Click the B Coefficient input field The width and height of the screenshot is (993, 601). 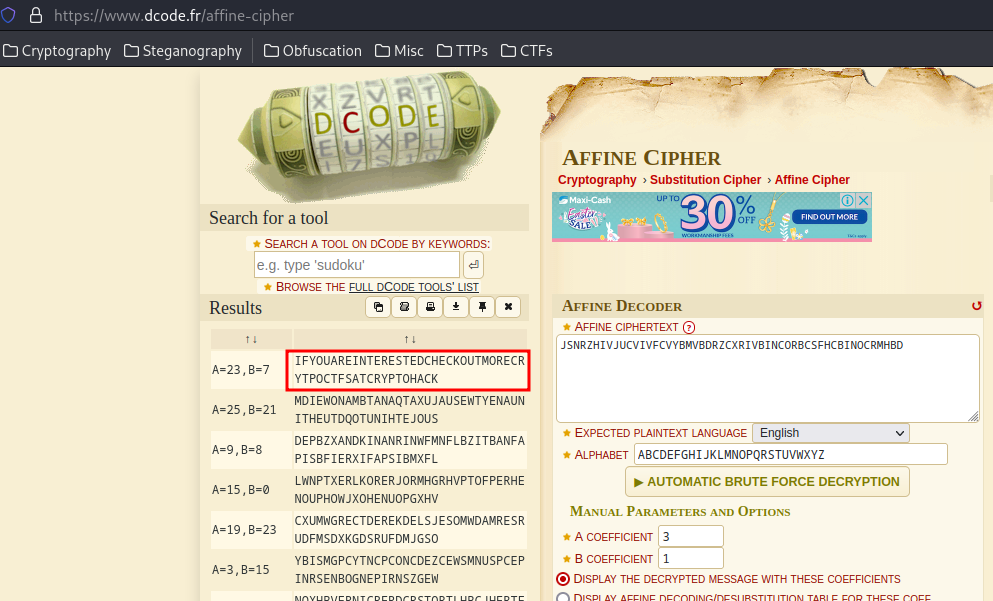(690, 559)
